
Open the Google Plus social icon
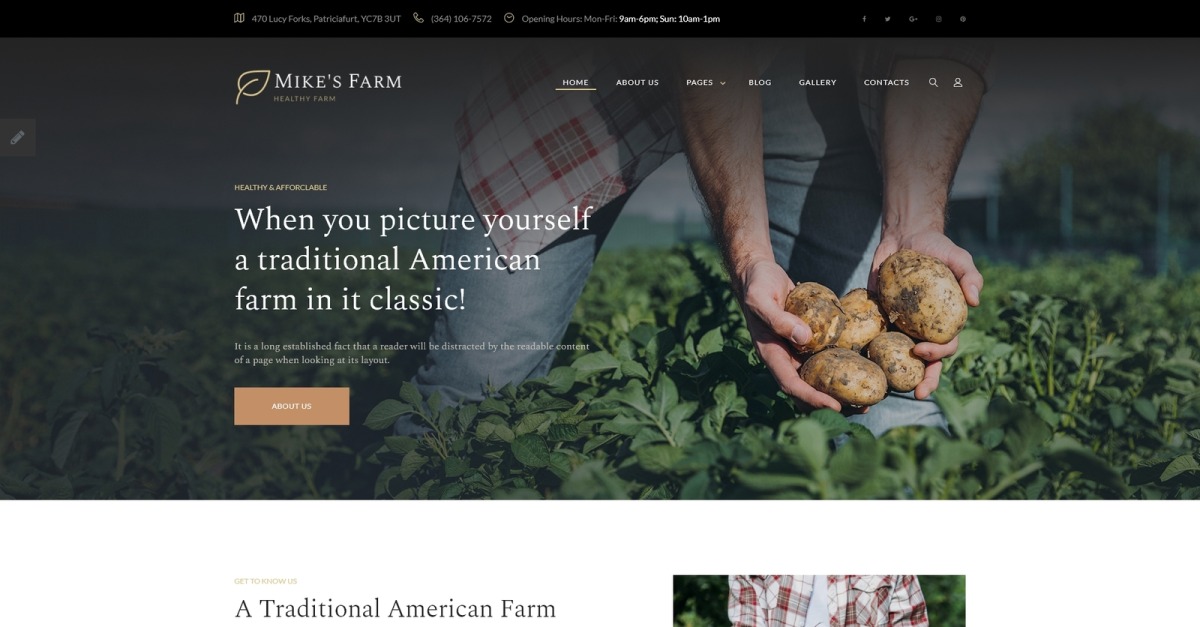(x=913, y=18)
